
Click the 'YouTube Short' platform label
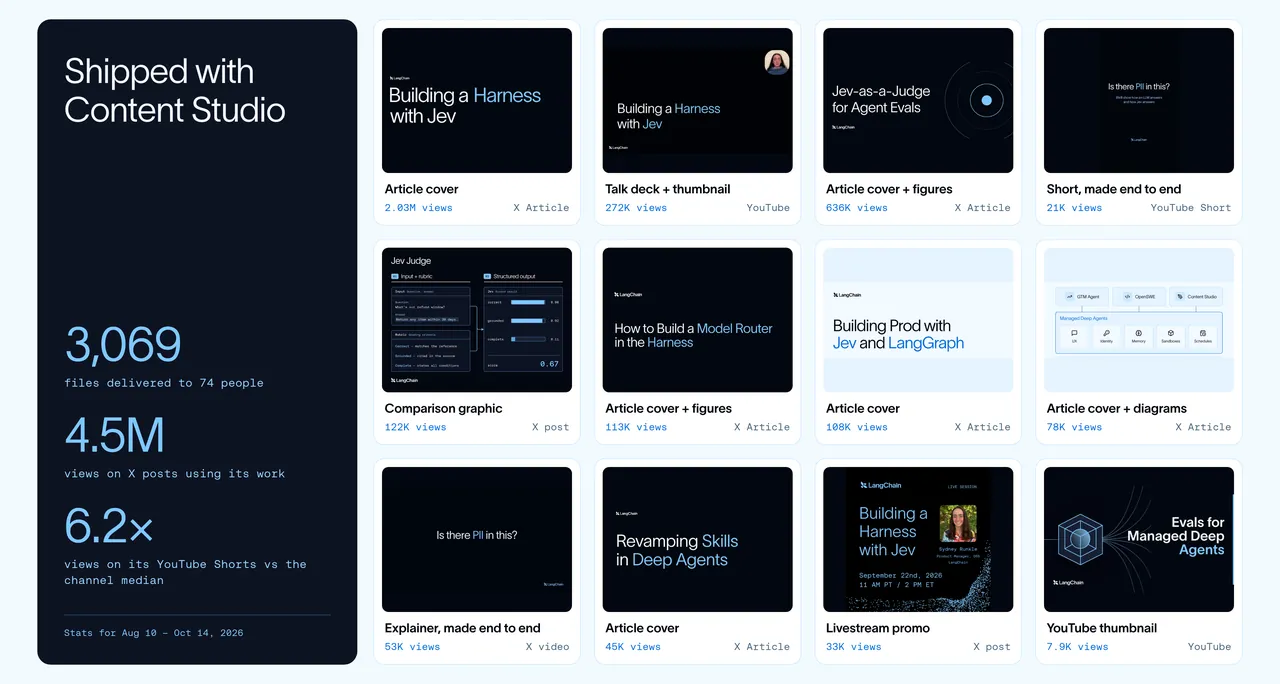tap(1191, 208)
